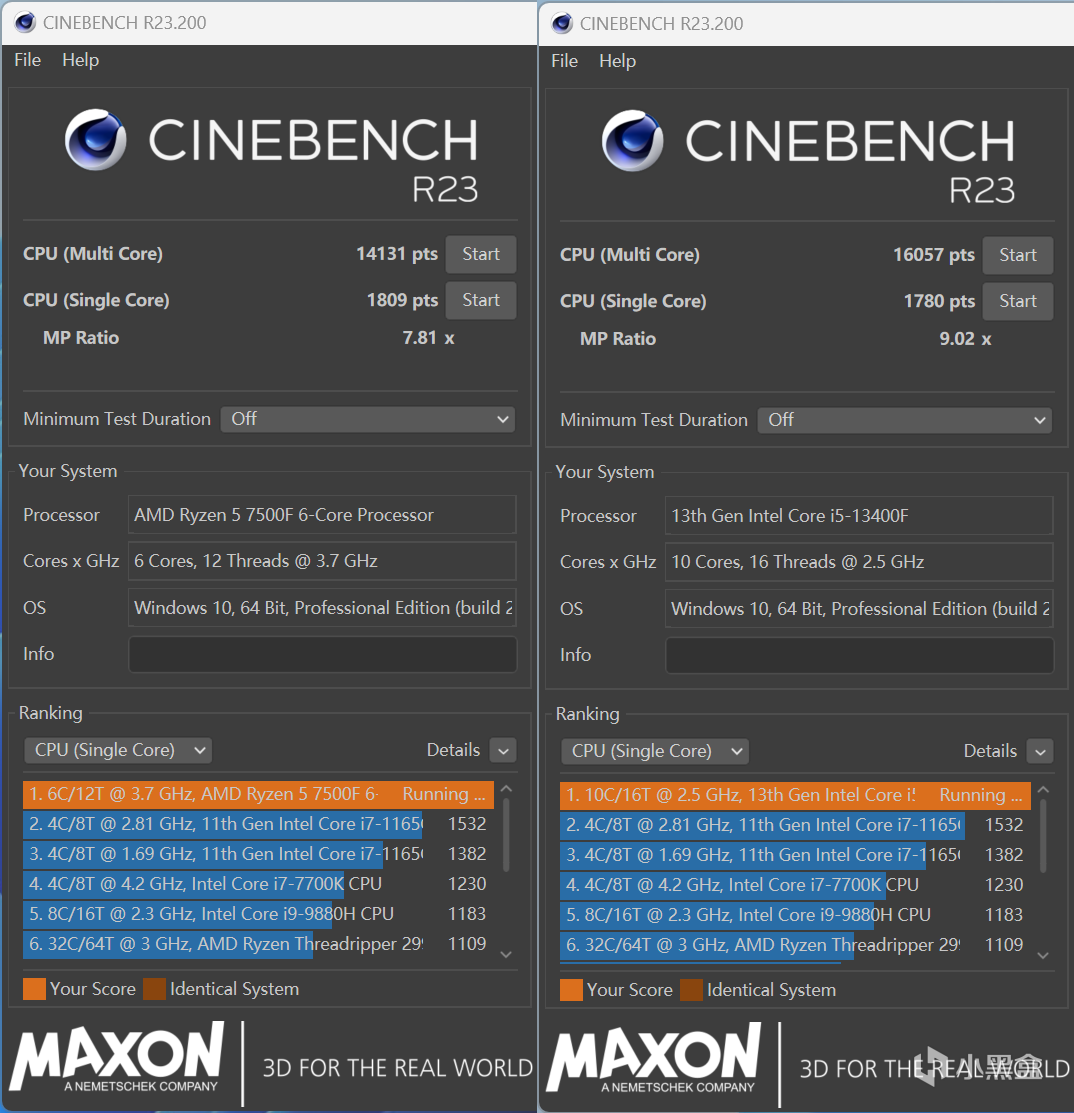1074x1113 pixels.
Task: Click OS field in left window
Action: pyautogui.click(x=322, y=608)
